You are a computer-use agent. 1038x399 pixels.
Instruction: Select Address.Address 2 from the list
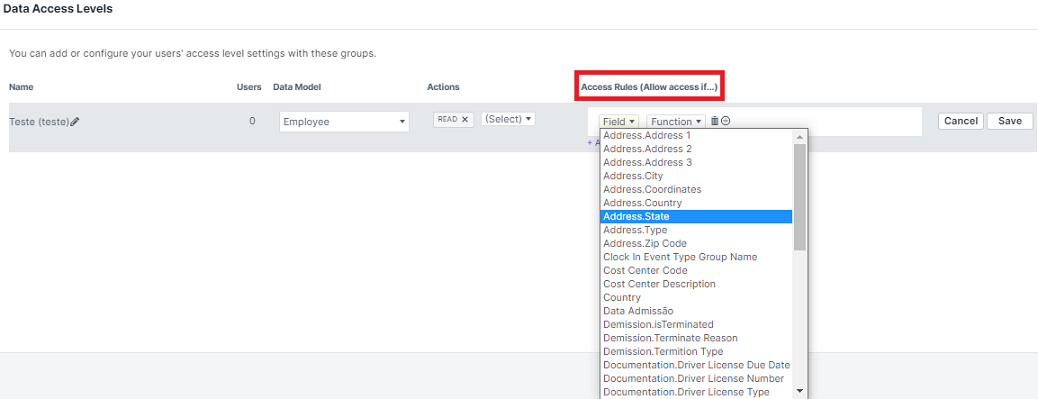click(x=696, y=149)
